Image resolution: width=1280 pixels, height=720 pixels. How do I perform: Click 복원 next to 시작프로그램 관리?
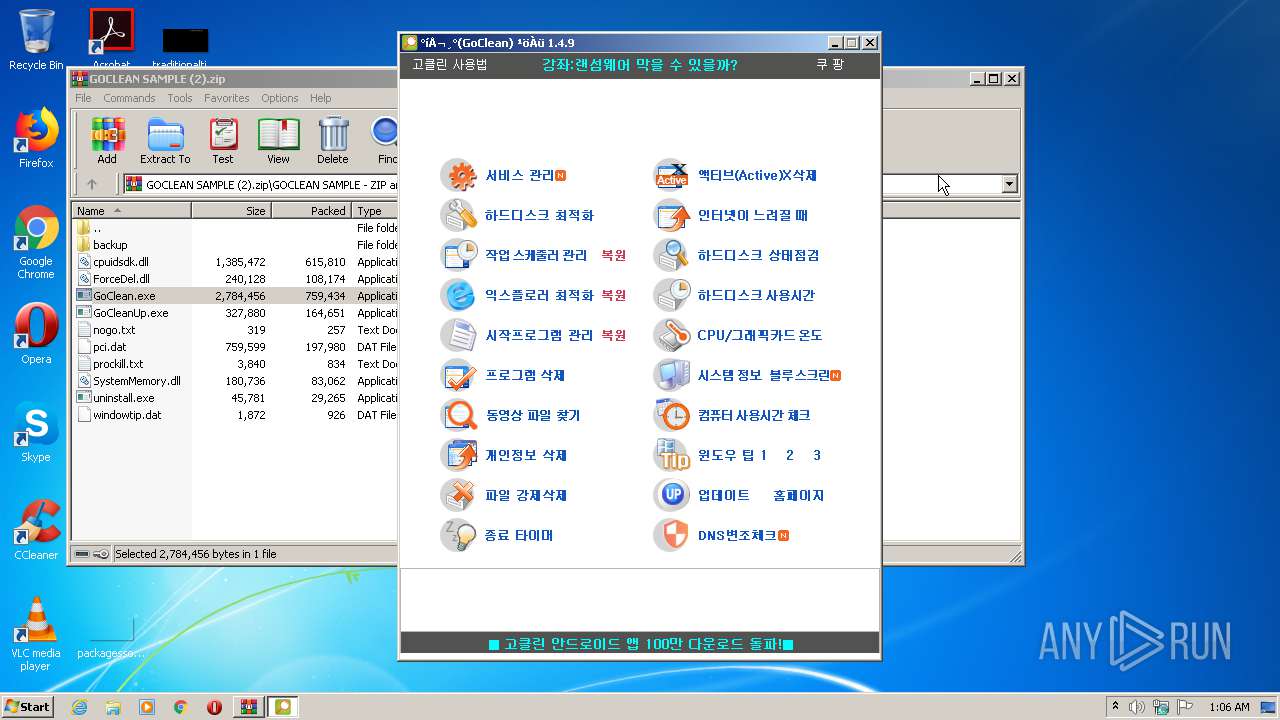point(613,335)
